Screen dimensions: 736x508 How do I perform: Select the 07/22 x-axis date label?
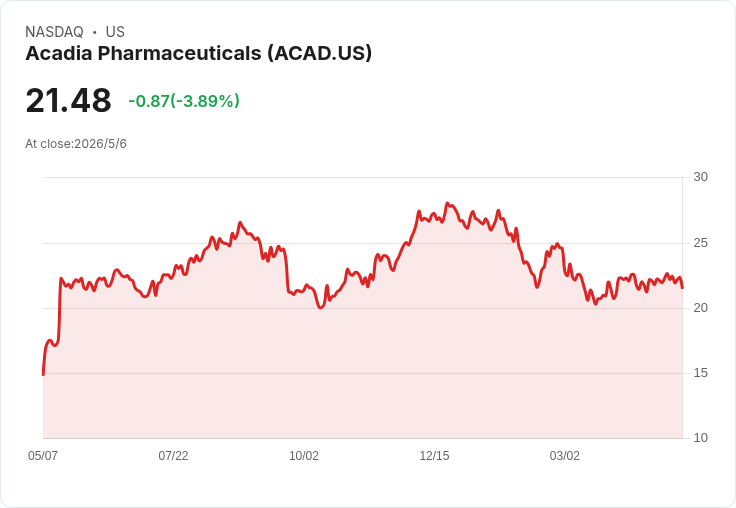click(173, 455)
